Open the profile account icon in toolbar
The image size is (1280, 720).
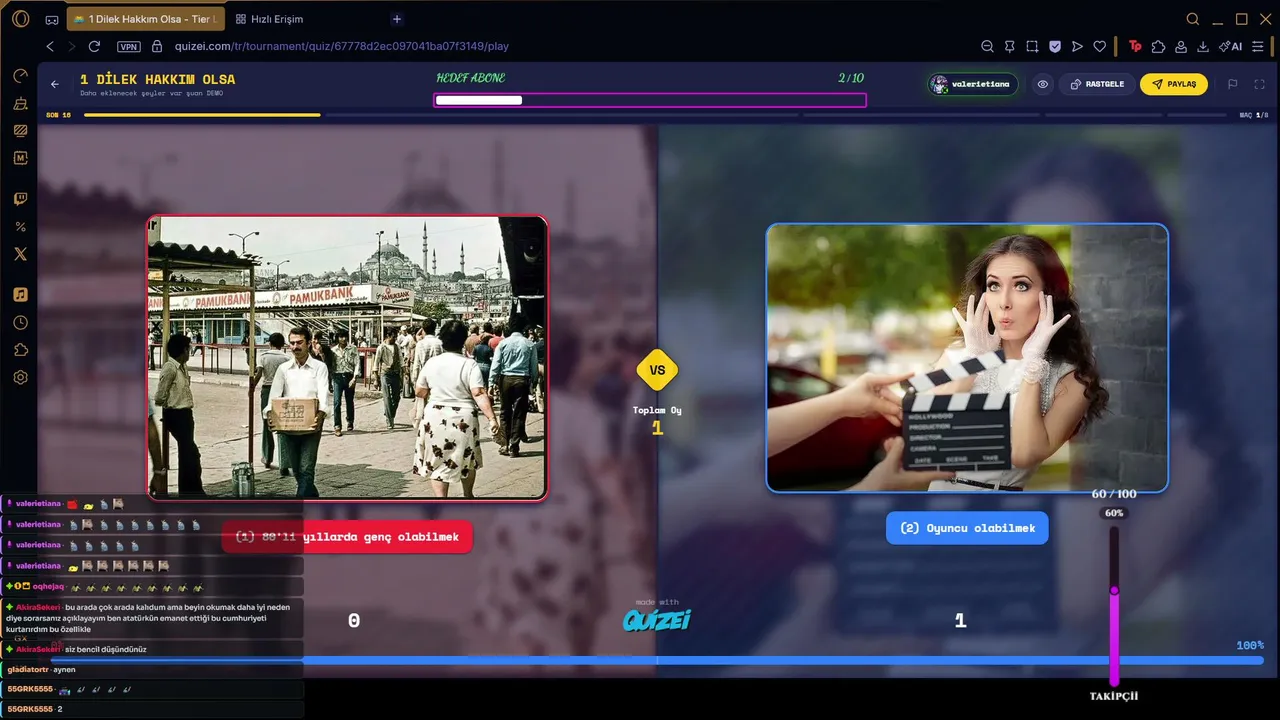[1180, 46]
